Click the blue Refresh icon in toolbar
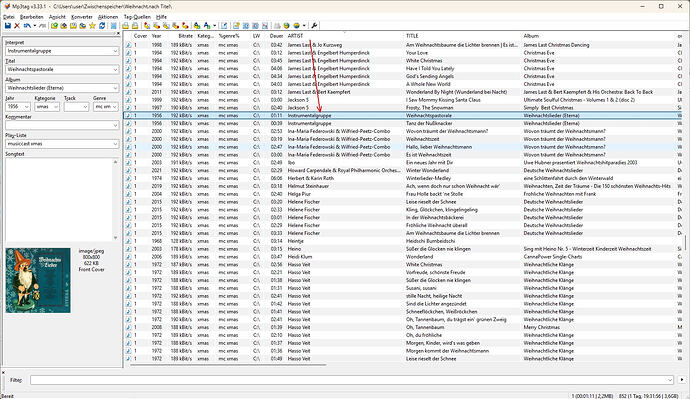Screen dimensions: 690x399 [102, 26]
